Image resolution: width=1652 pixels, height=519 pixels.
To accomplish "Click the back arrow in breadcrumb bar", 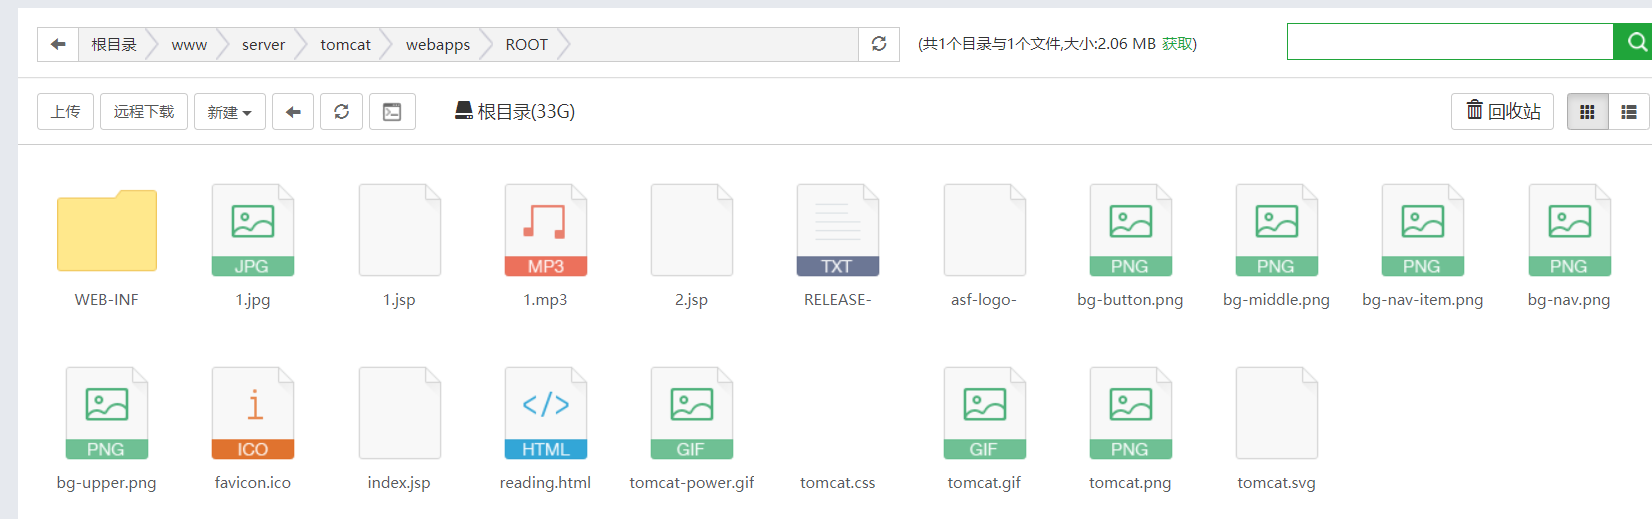I will (58, 44).
